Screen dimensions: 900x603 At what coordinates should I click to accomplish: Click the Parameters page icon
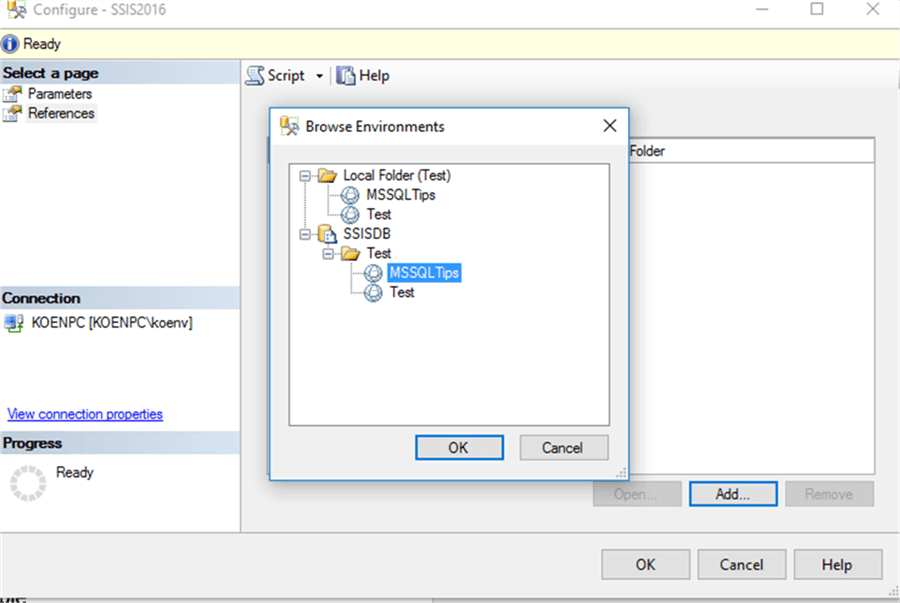click(12, 94)
